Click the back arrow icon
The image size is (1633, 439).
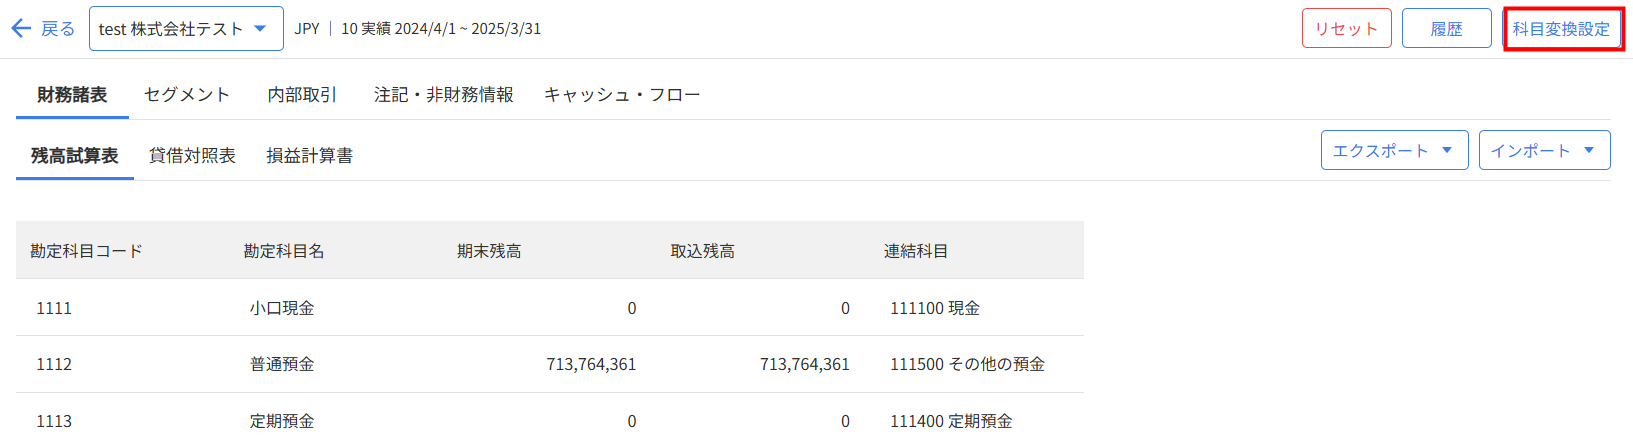click(x=21, y=29)
